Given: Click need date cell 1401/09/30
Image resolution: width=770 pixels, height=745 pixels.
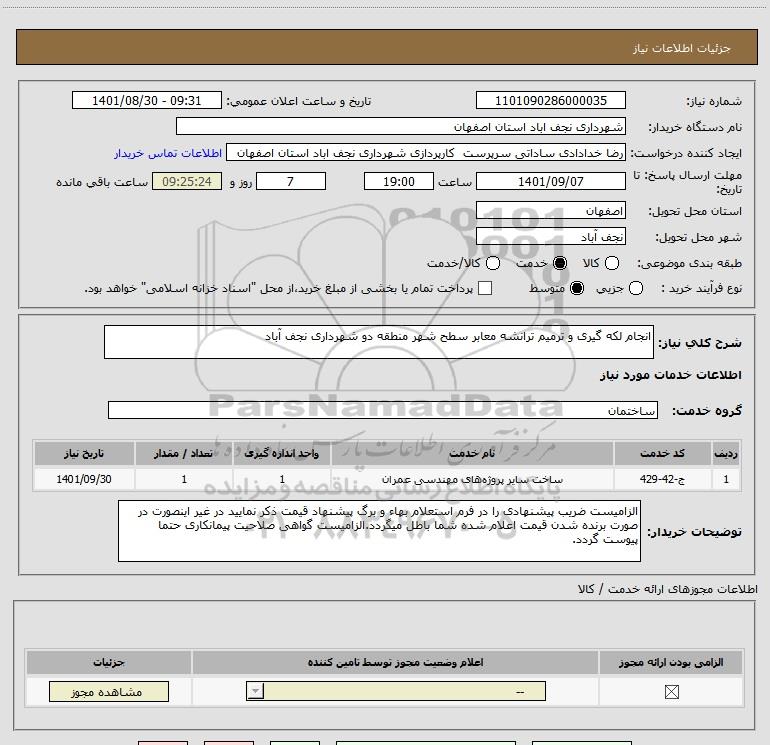Looking at the screenshot, I should click(84, 479).
